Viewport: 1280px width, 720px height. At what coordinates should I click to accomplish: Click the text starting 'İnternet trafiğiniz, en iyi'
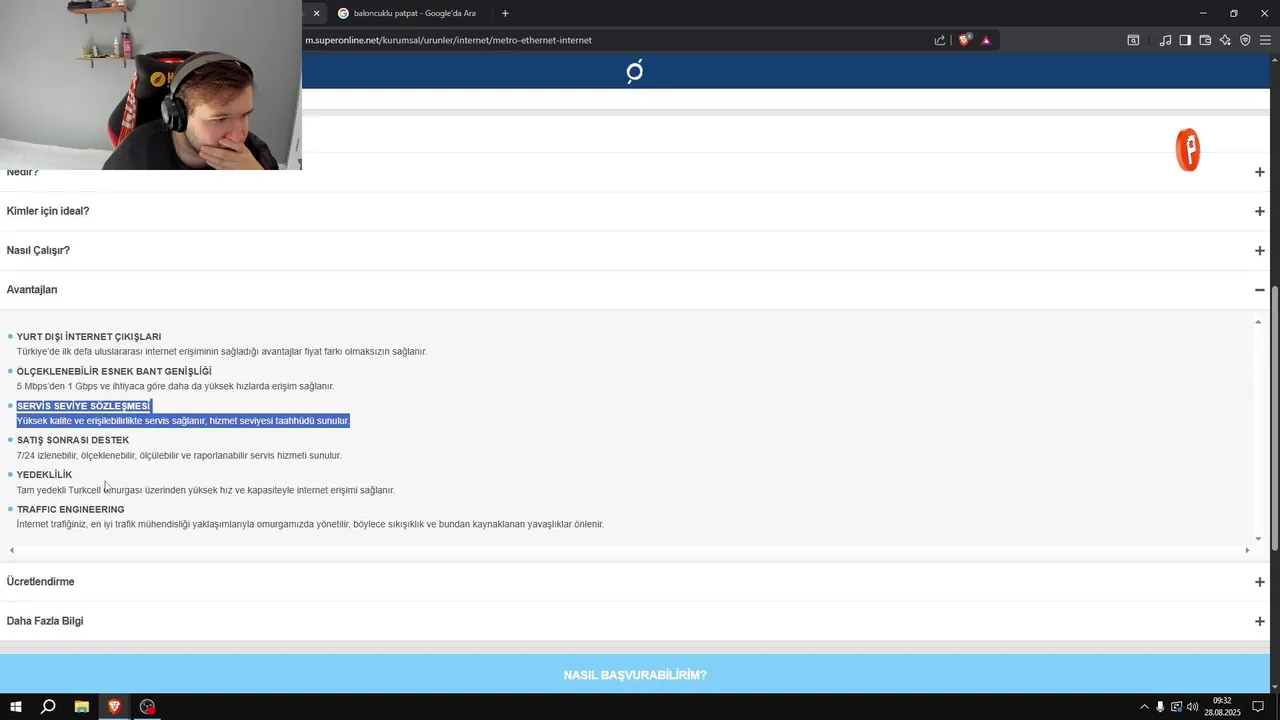coord(310,524)
